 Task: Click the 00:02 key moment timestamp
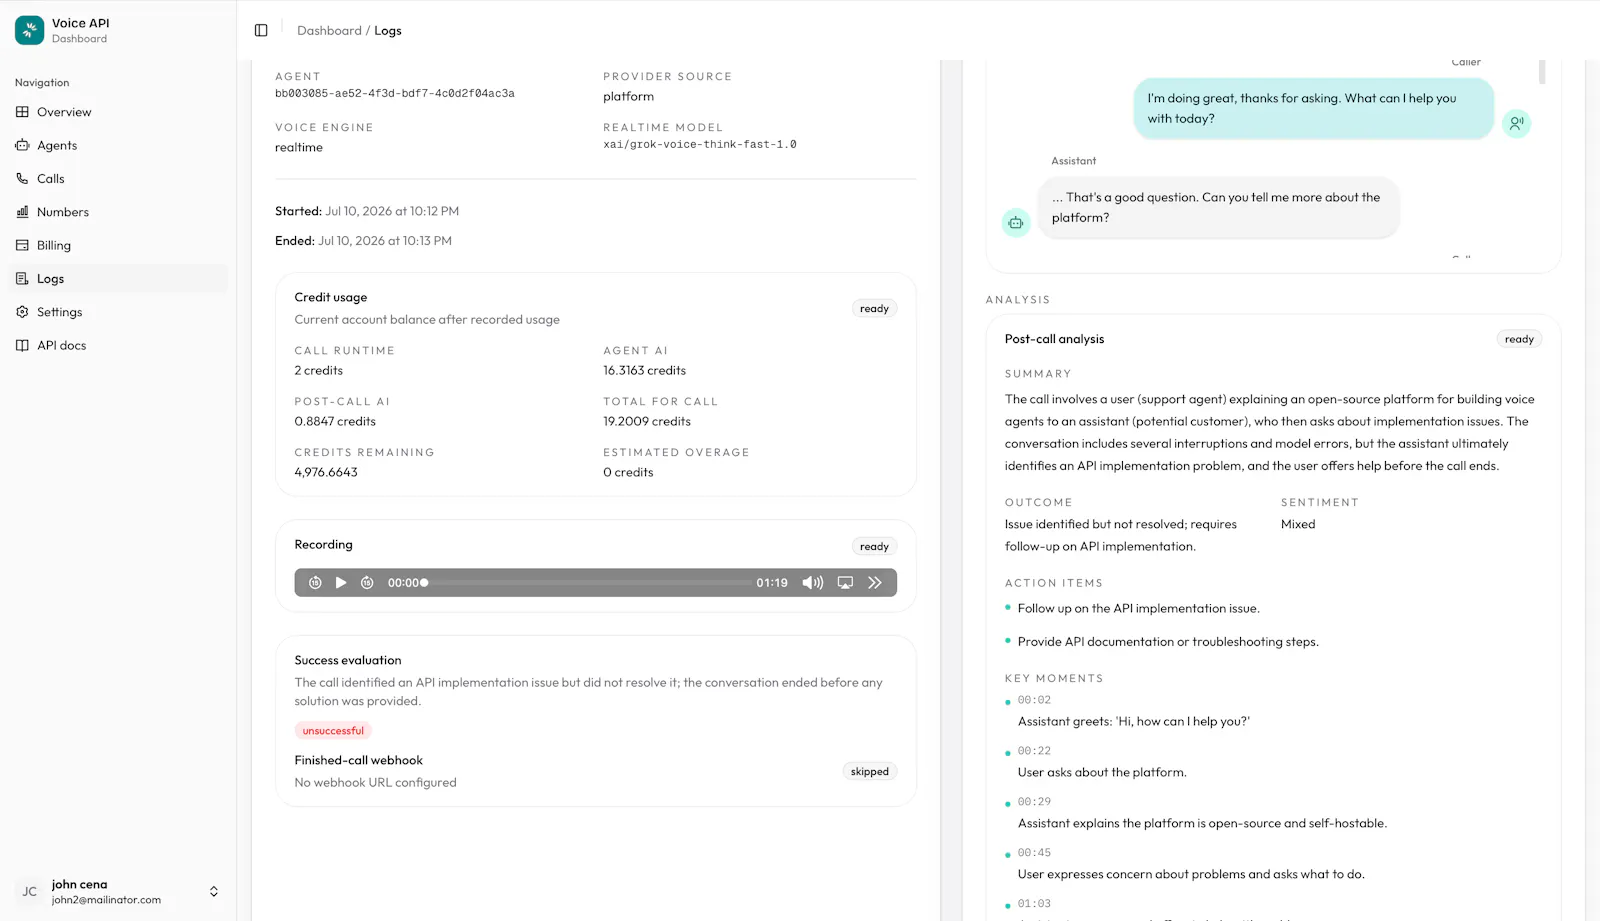[1034, 700]
